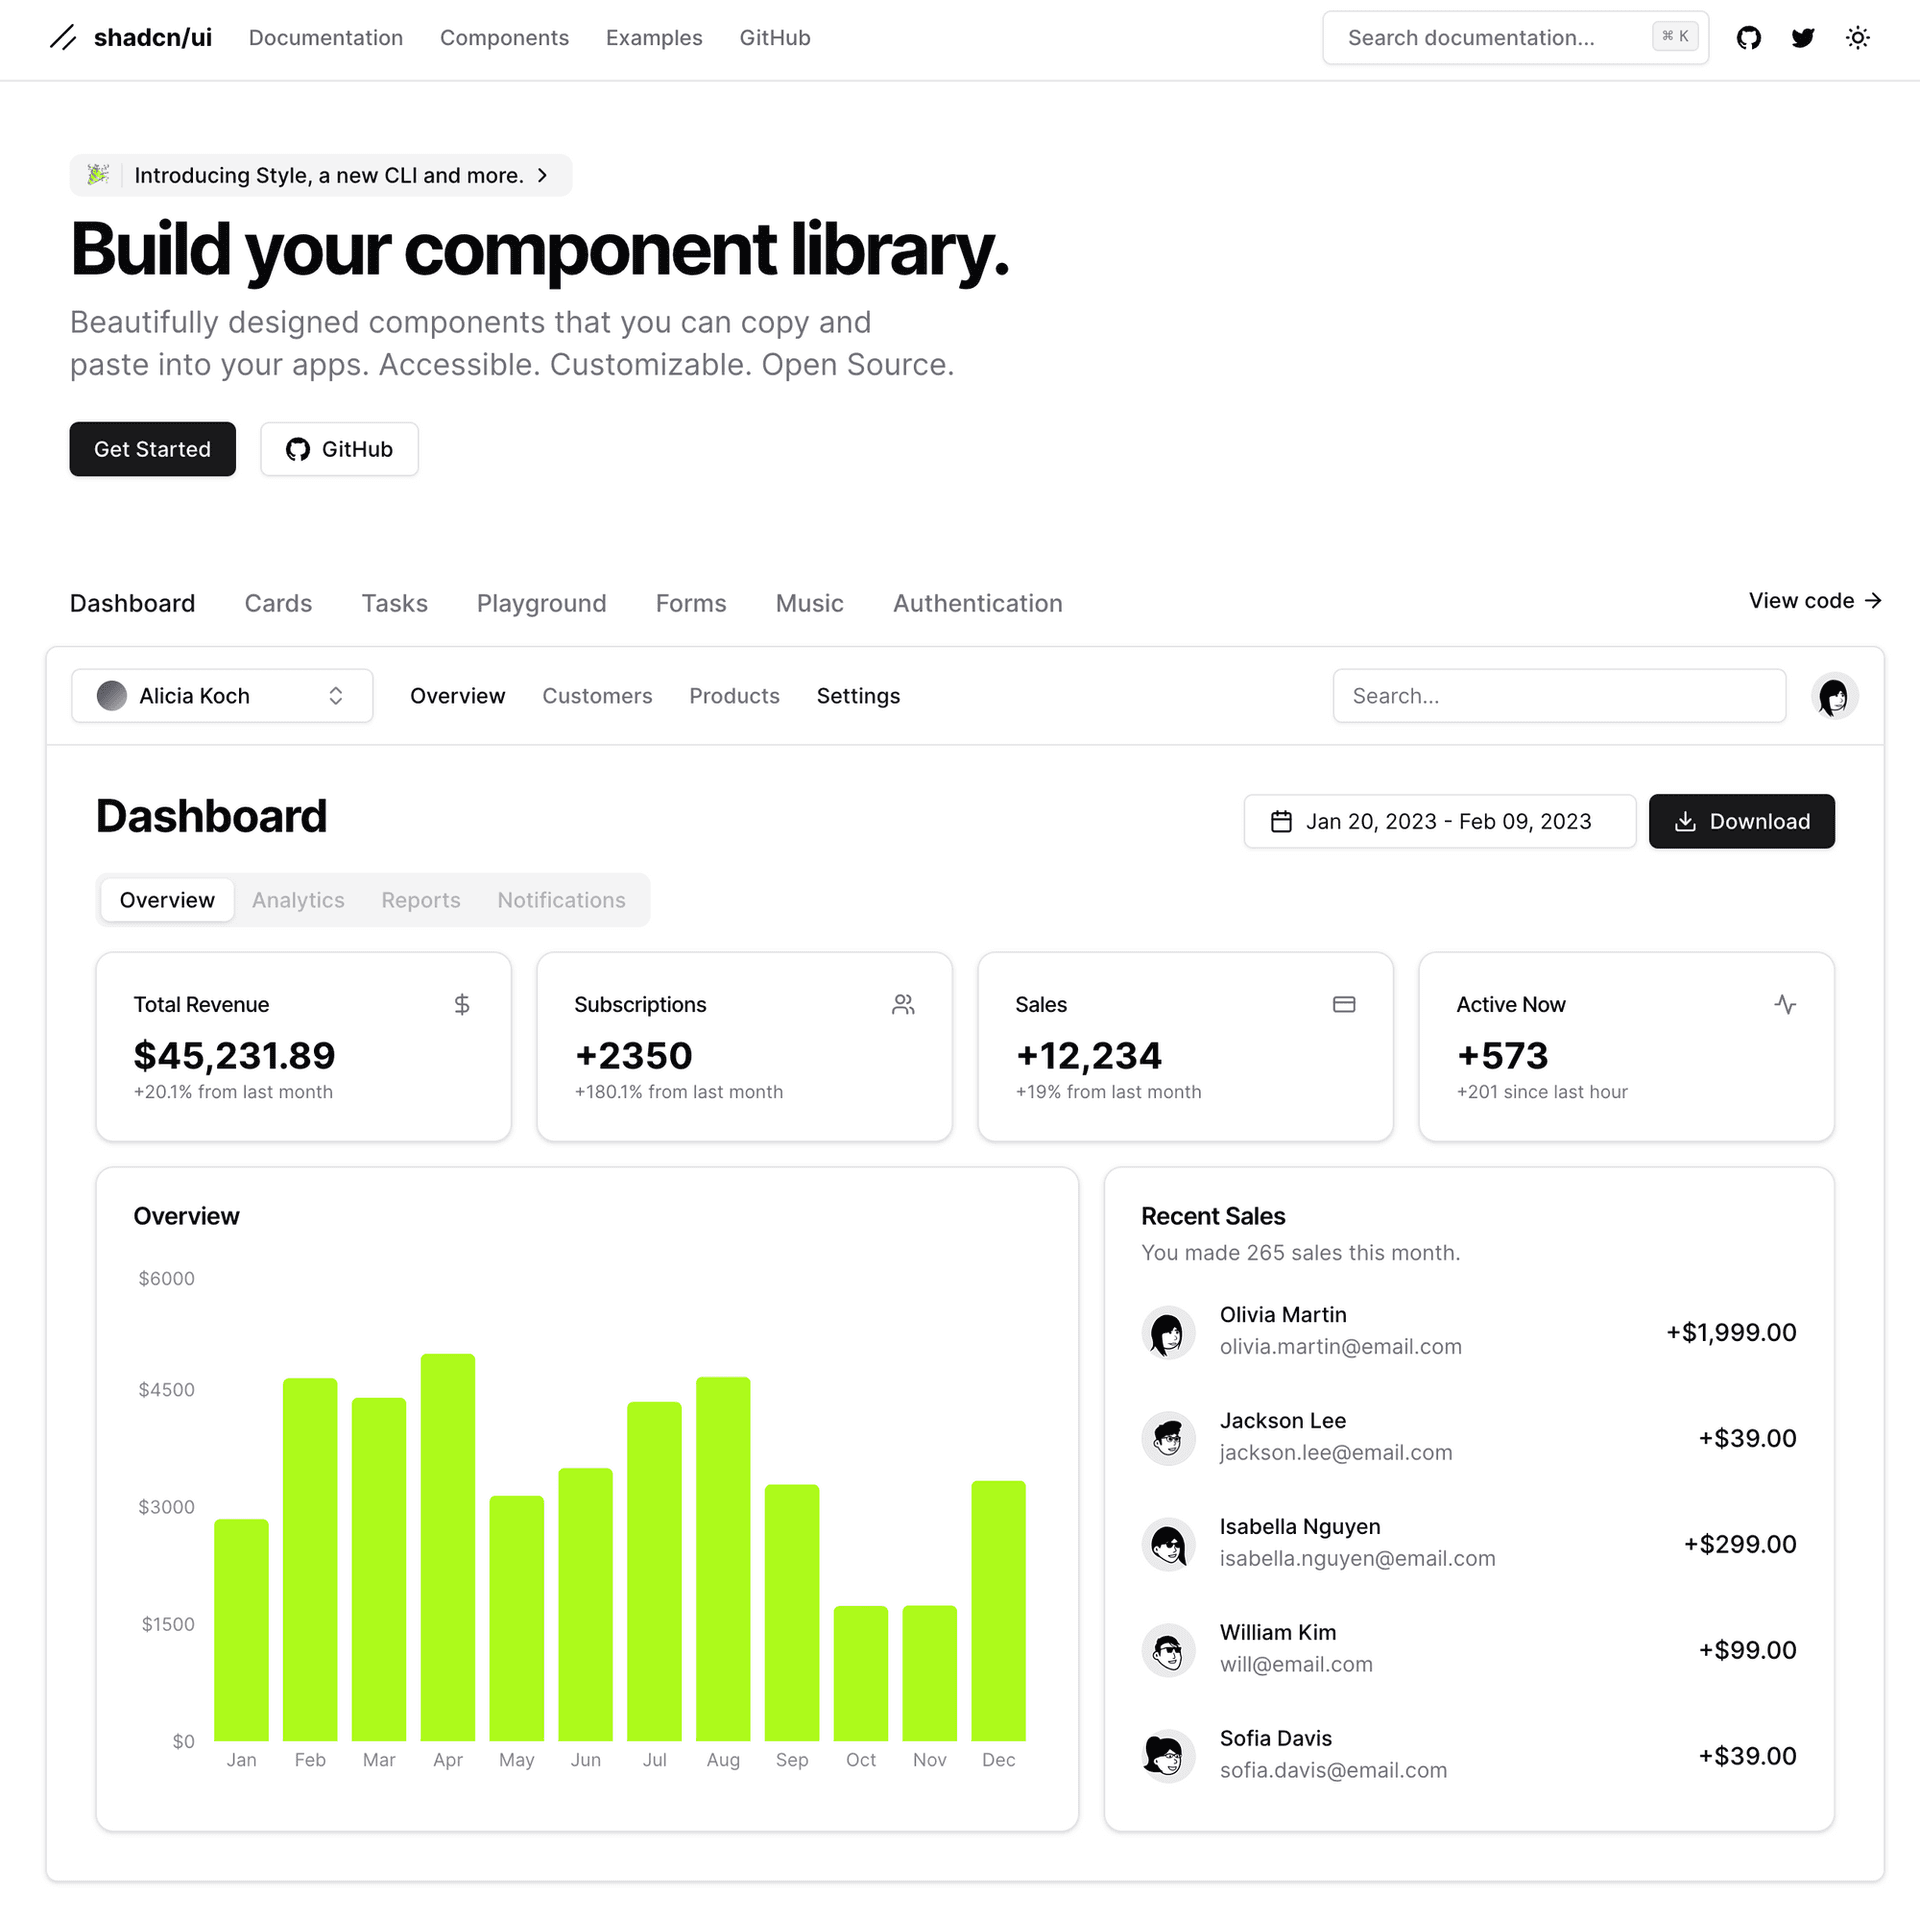1920x1918 pixels.
Task: Open the Introducing Style announcement chevron
Action: (x=542, y=175)
